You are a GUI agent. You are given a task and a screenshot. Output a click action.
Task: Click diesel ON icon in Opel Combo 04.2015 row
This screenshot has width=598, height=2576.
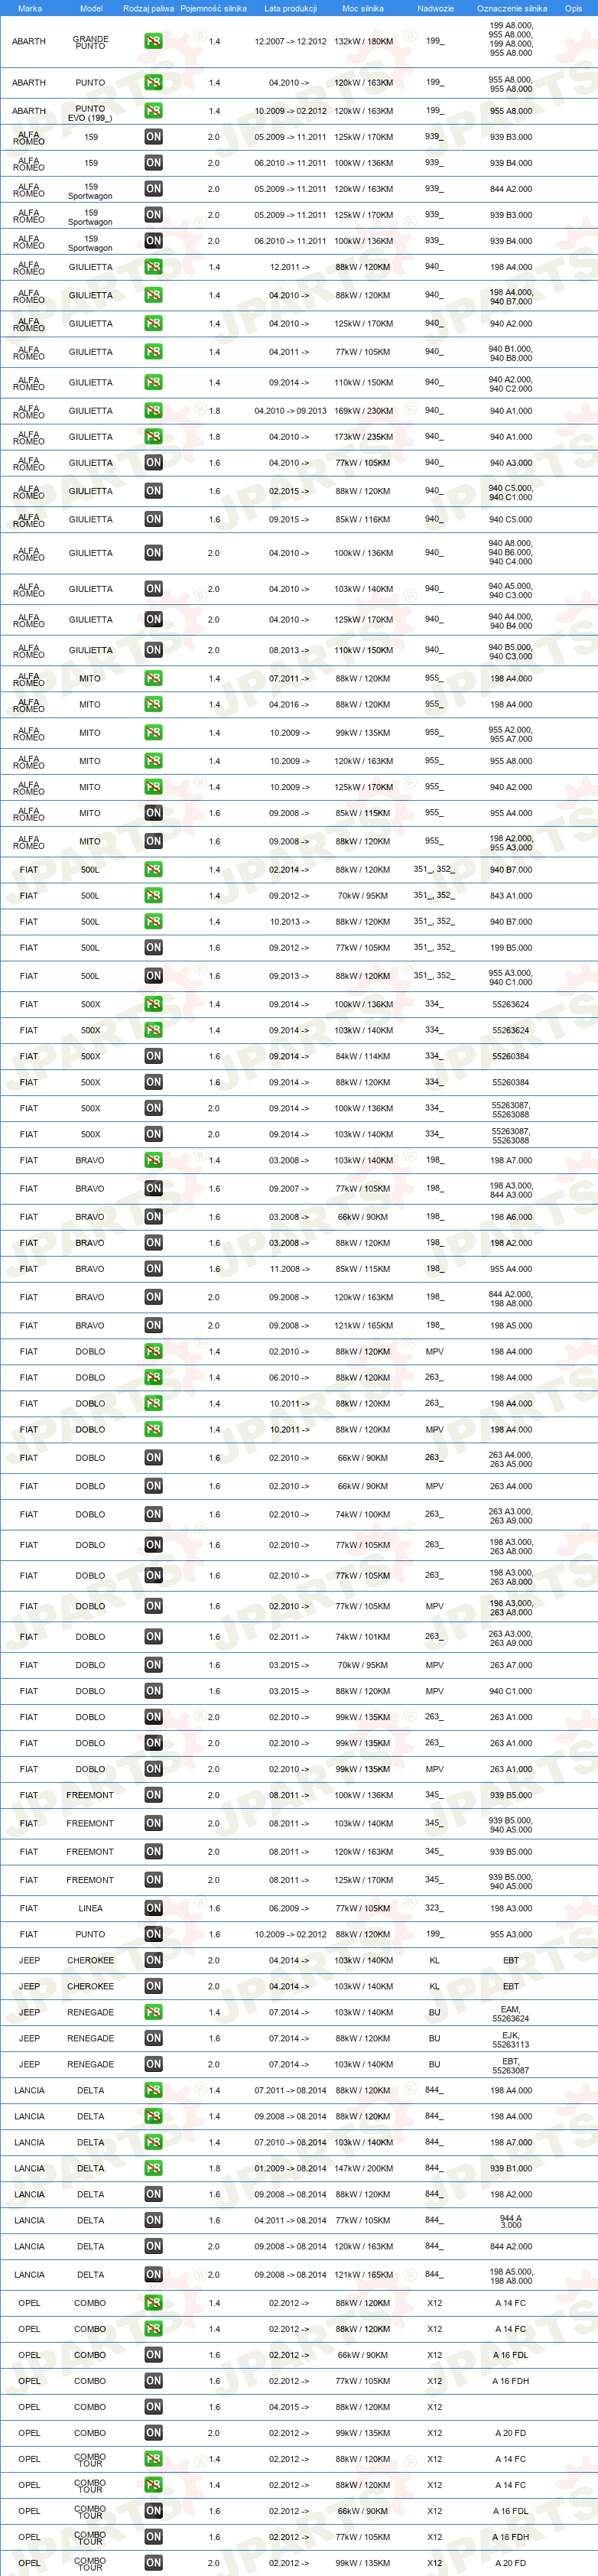tap(153, 2407)
